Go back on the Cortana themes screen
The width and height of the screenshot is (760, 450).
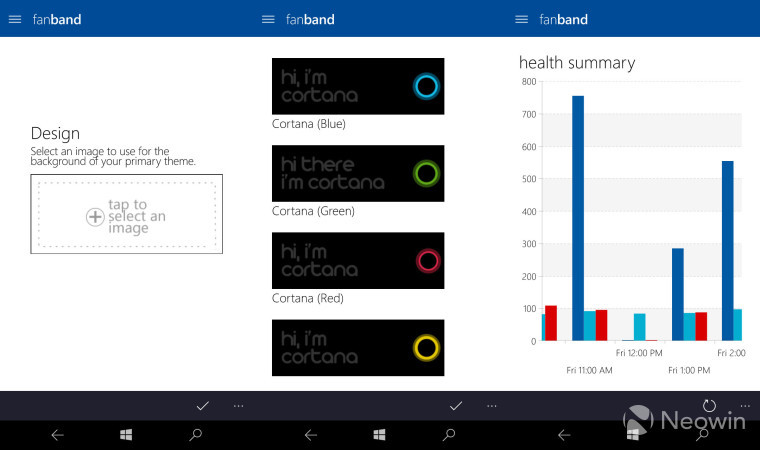(x=311, y=435)
